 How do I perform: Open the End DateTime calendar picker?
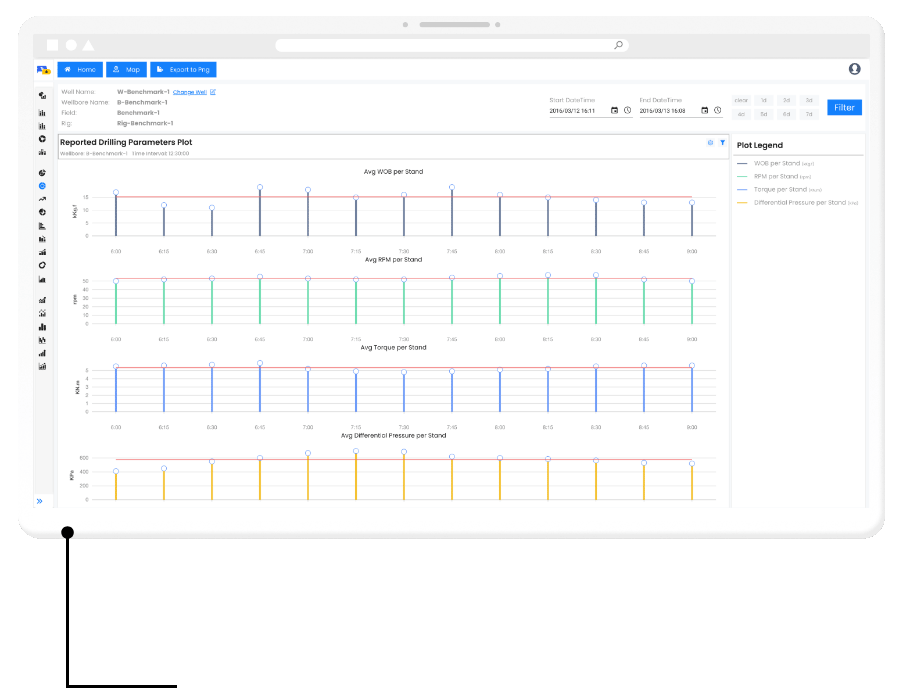tap(704, 111)
